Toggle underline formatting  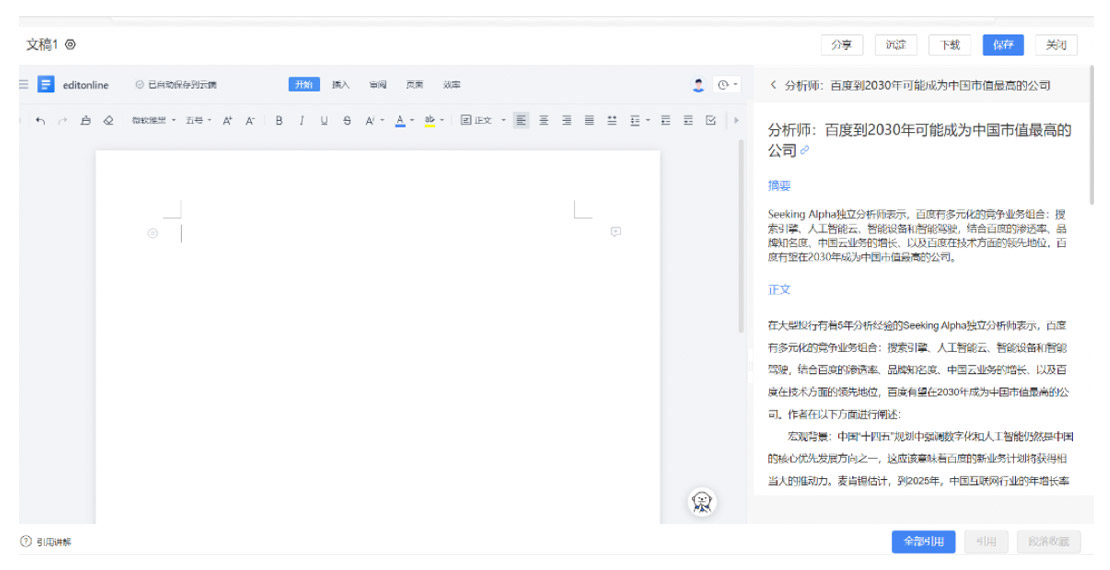click(x=324, y=121)
